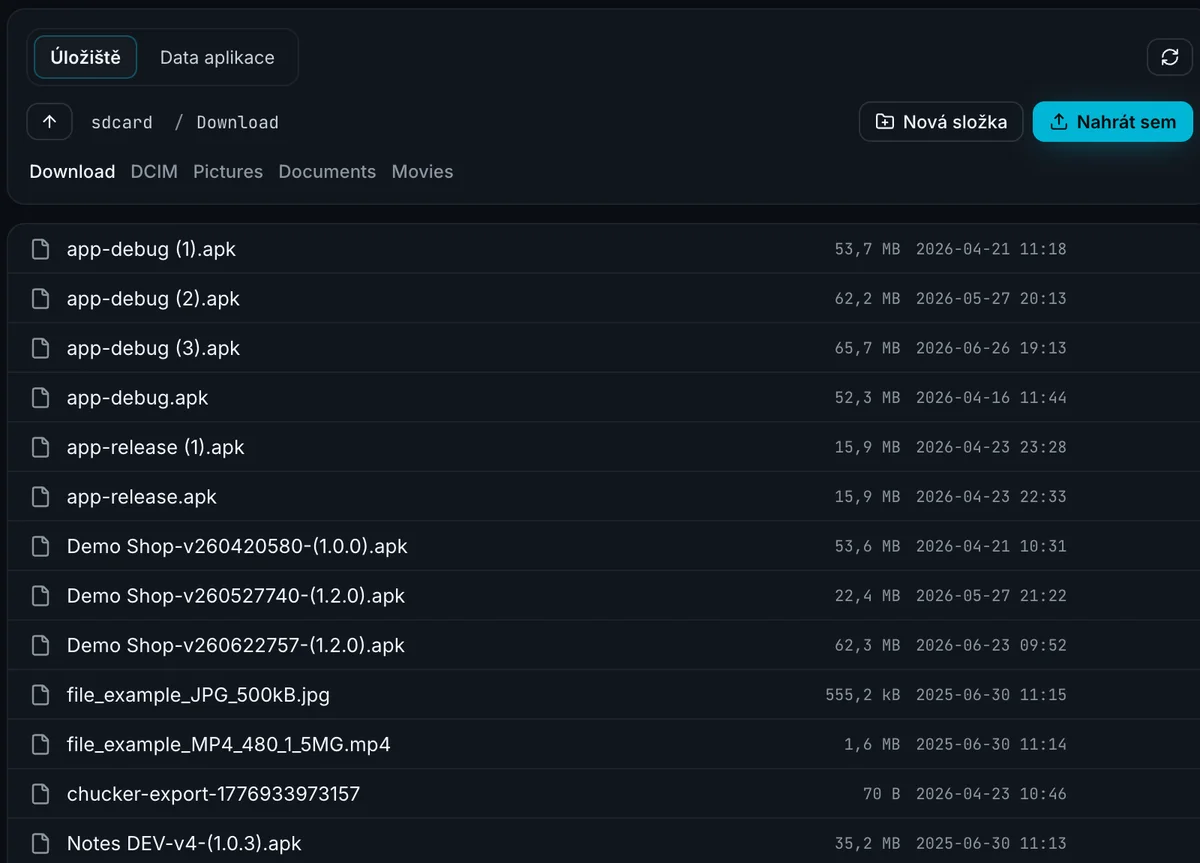
Task: Open the Pictures shortcut
Action: pyautogui.click(x=228, y=172)
